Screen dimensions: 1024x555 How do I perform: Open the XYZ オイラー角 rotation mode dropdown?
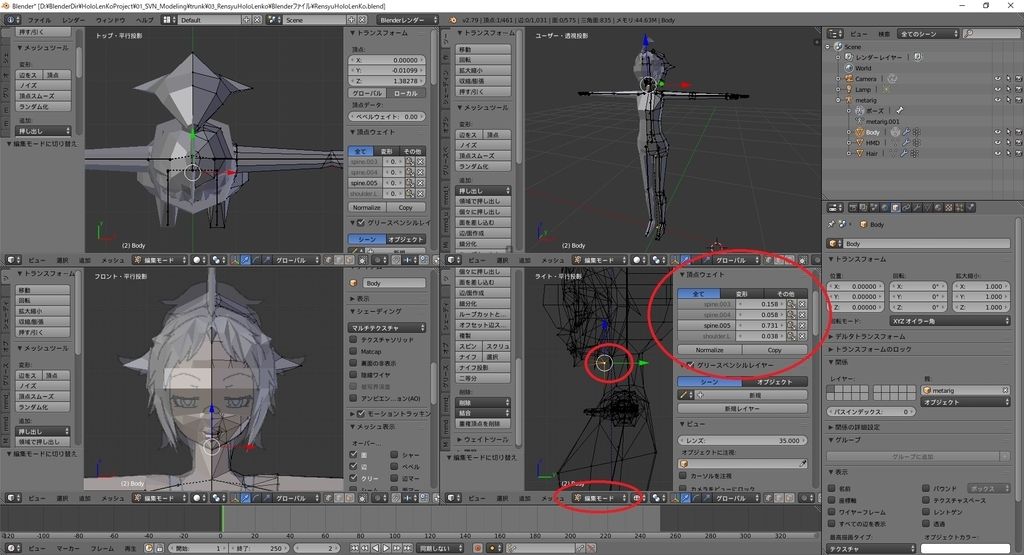pos(950,321)
